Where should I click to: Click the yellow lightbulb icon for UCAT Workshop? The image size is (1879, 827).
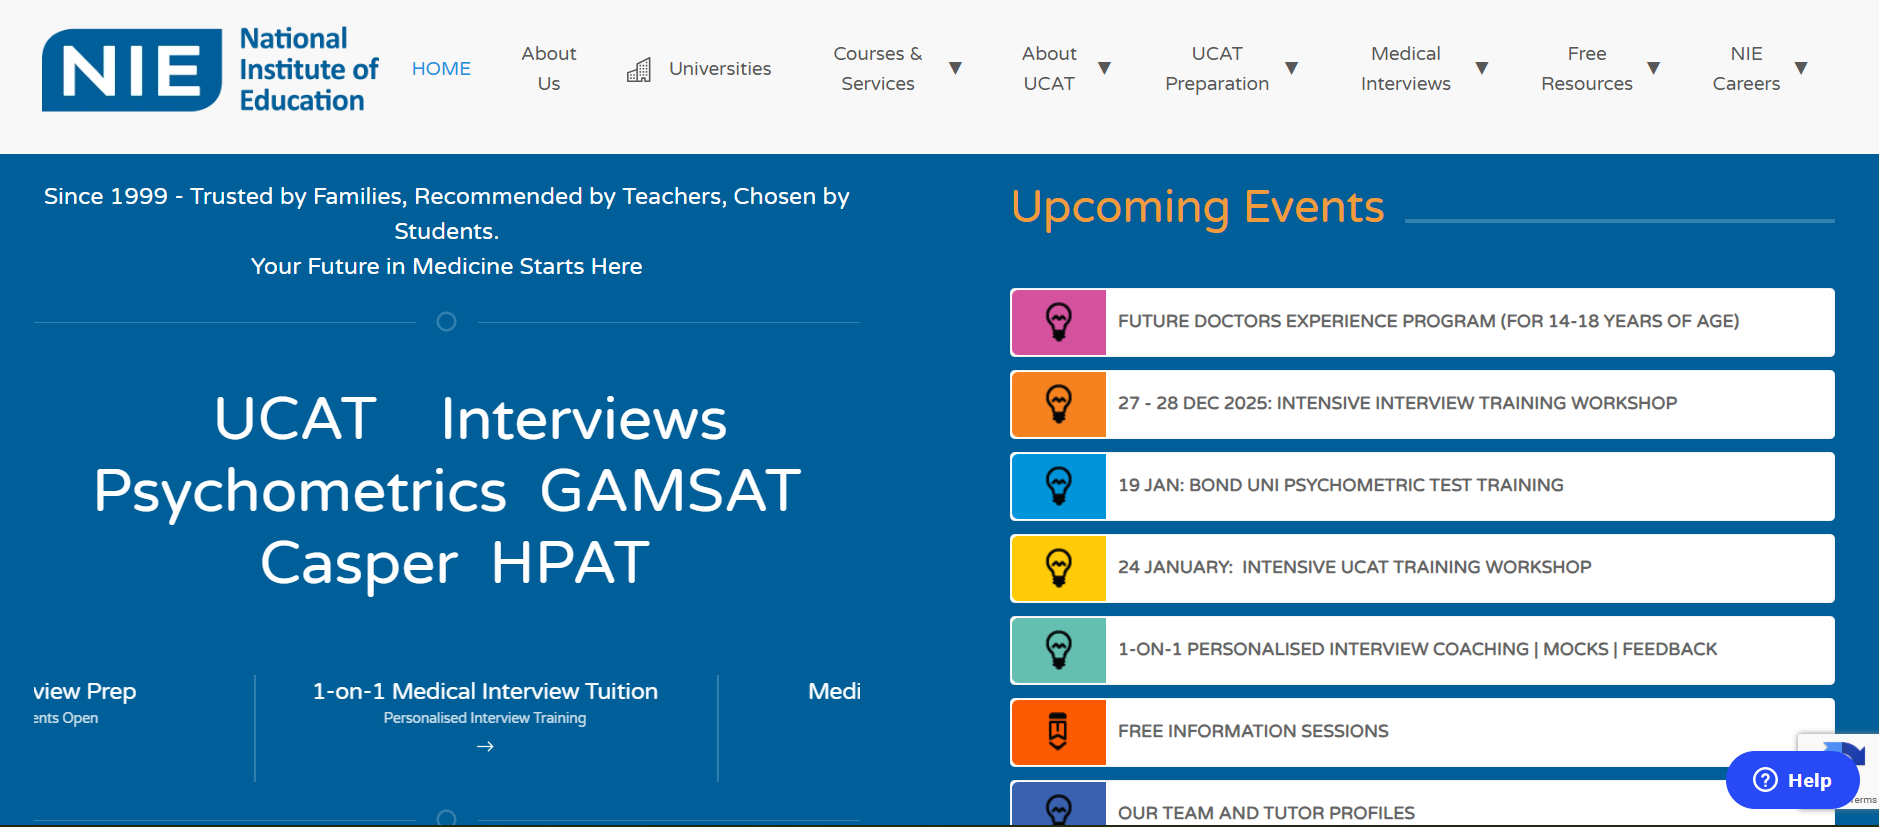tap(1059, 568)
